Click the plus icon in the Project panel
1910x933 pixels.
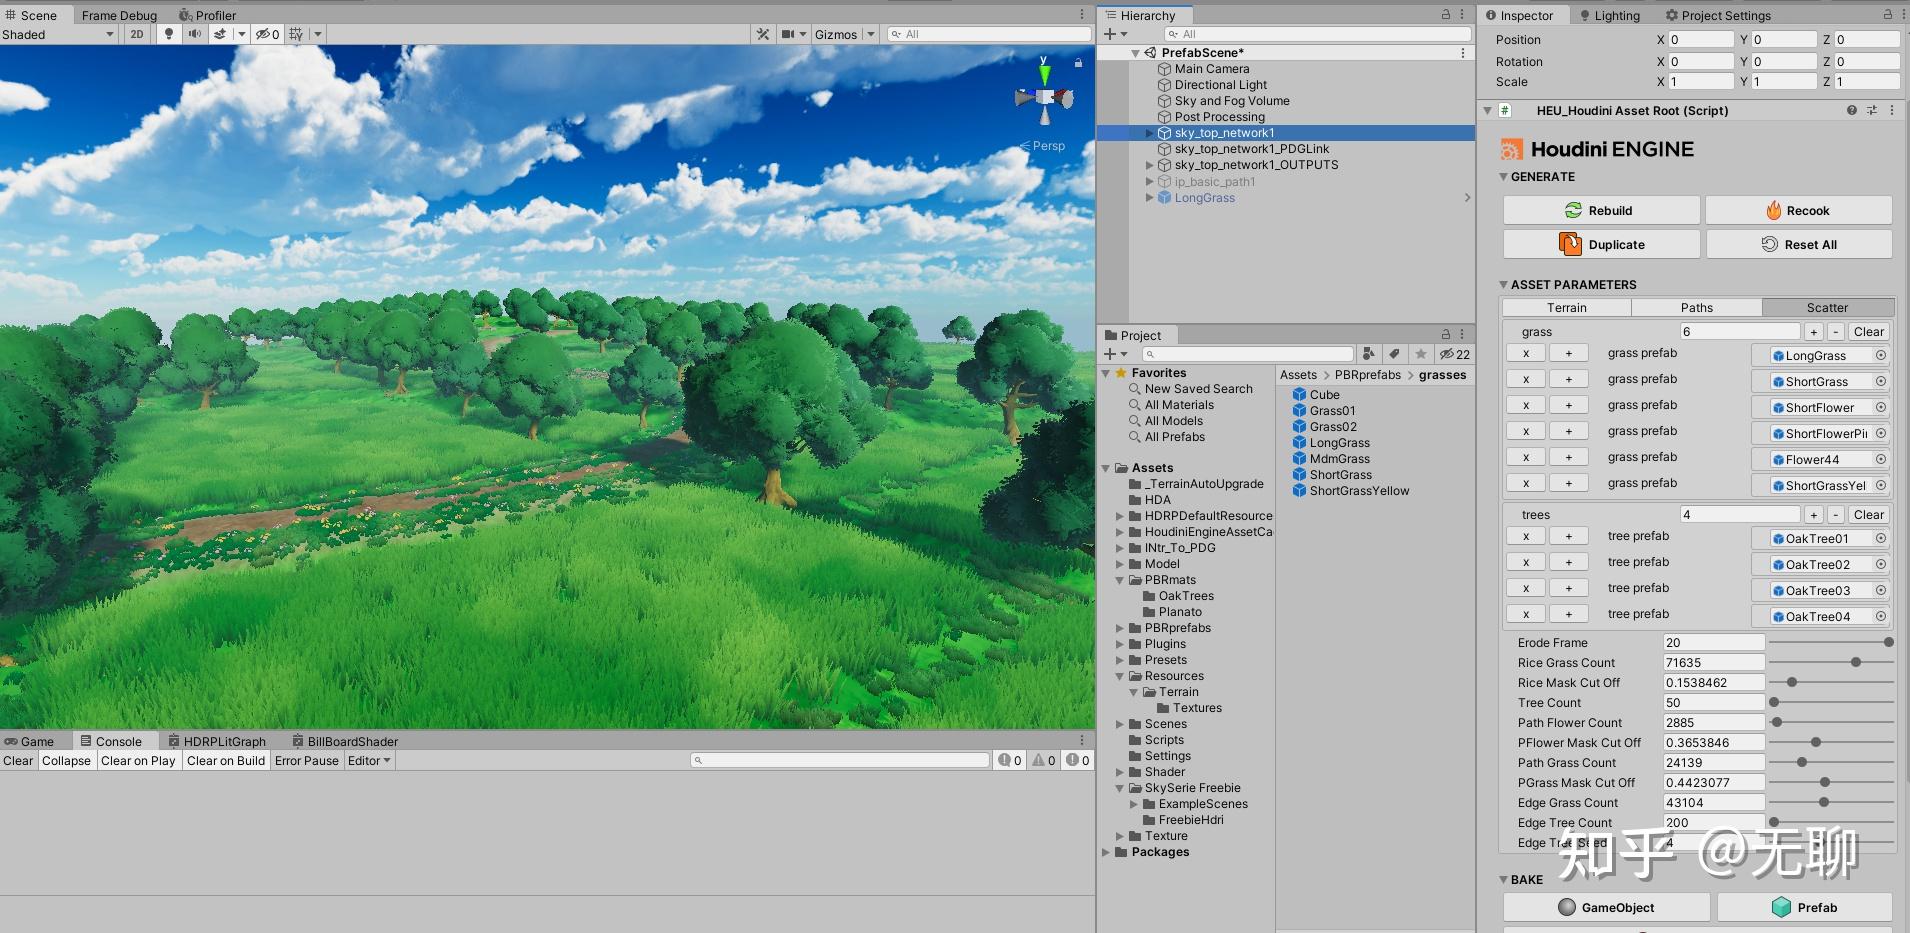pyautogui.click(x=1110, y=353)
